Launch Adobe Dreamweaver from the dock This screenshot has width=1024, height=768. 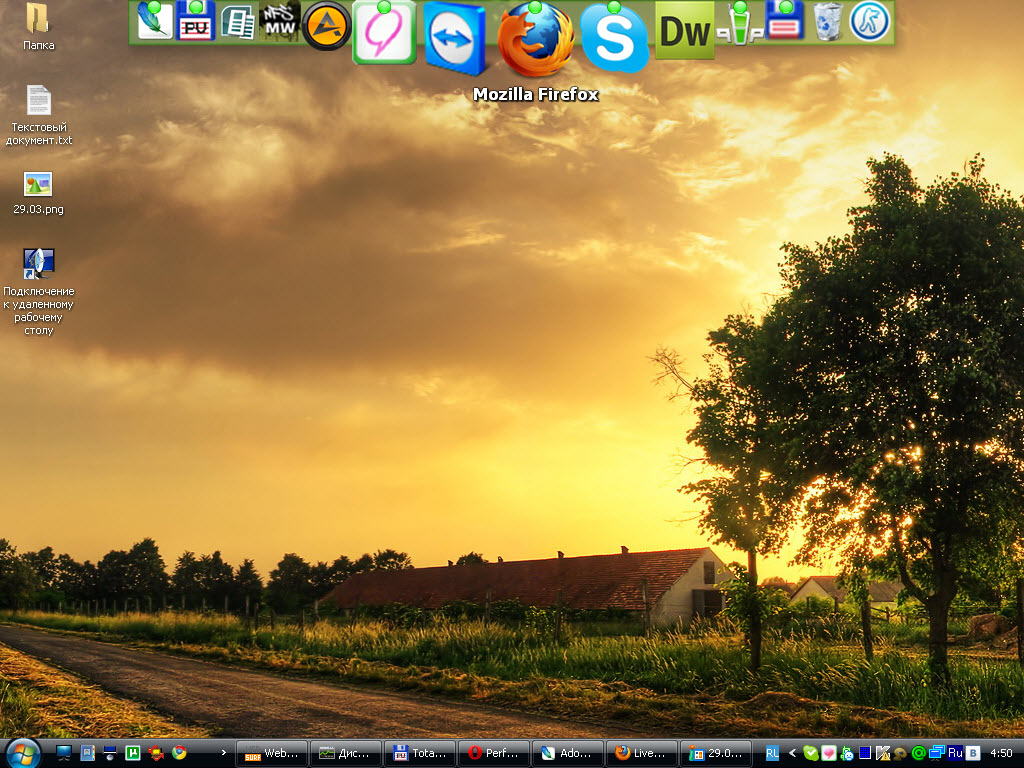685,31
